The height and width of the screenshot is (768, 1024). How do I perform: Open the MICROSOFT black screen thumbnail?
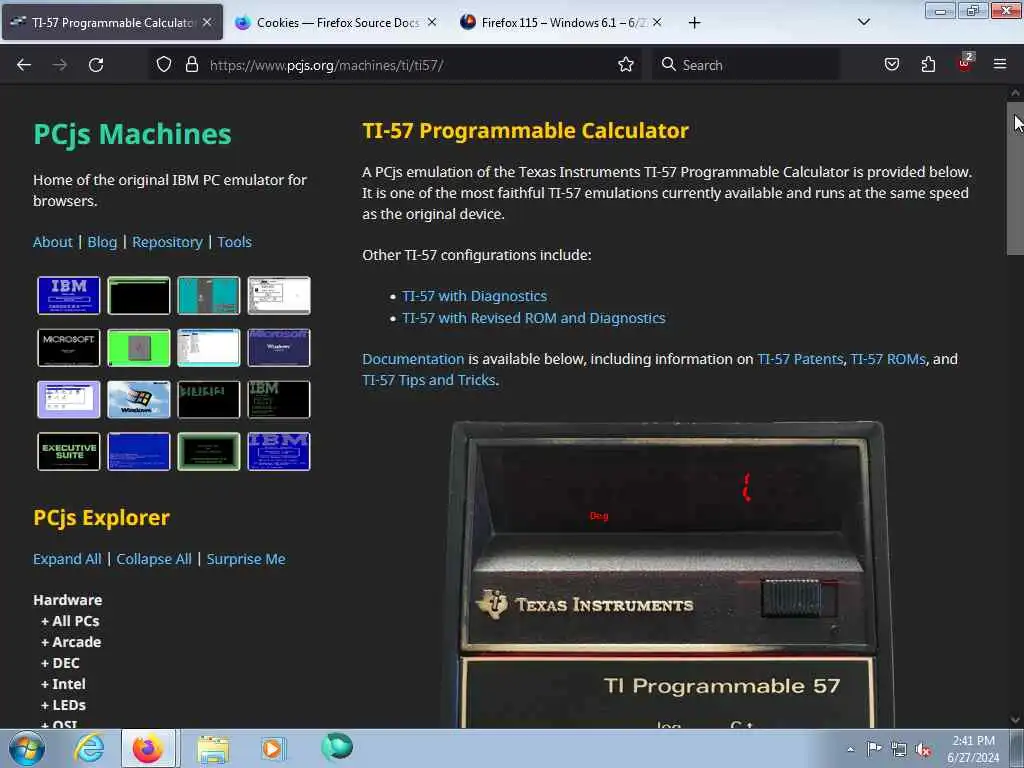coord(69,347)
